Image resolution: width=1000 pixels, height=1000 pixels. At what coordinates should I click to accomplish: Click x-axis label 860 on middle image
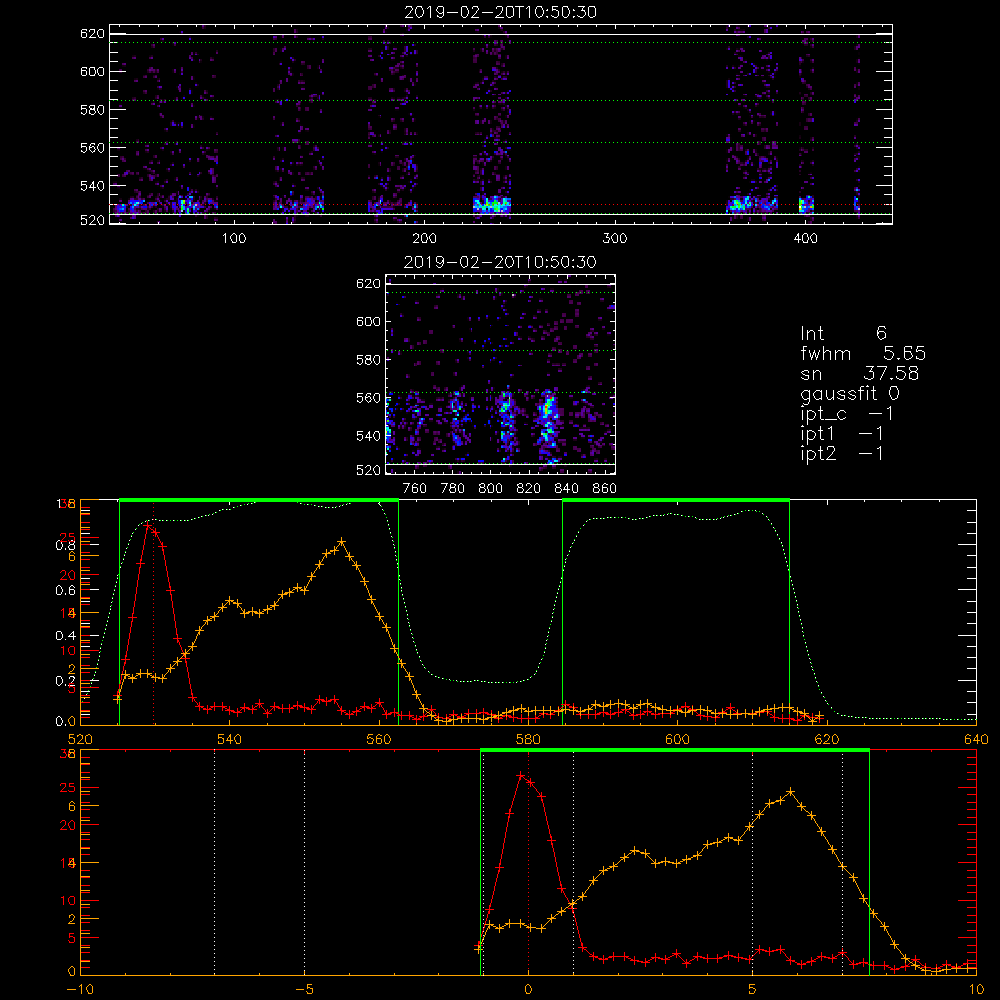(605, 489)
